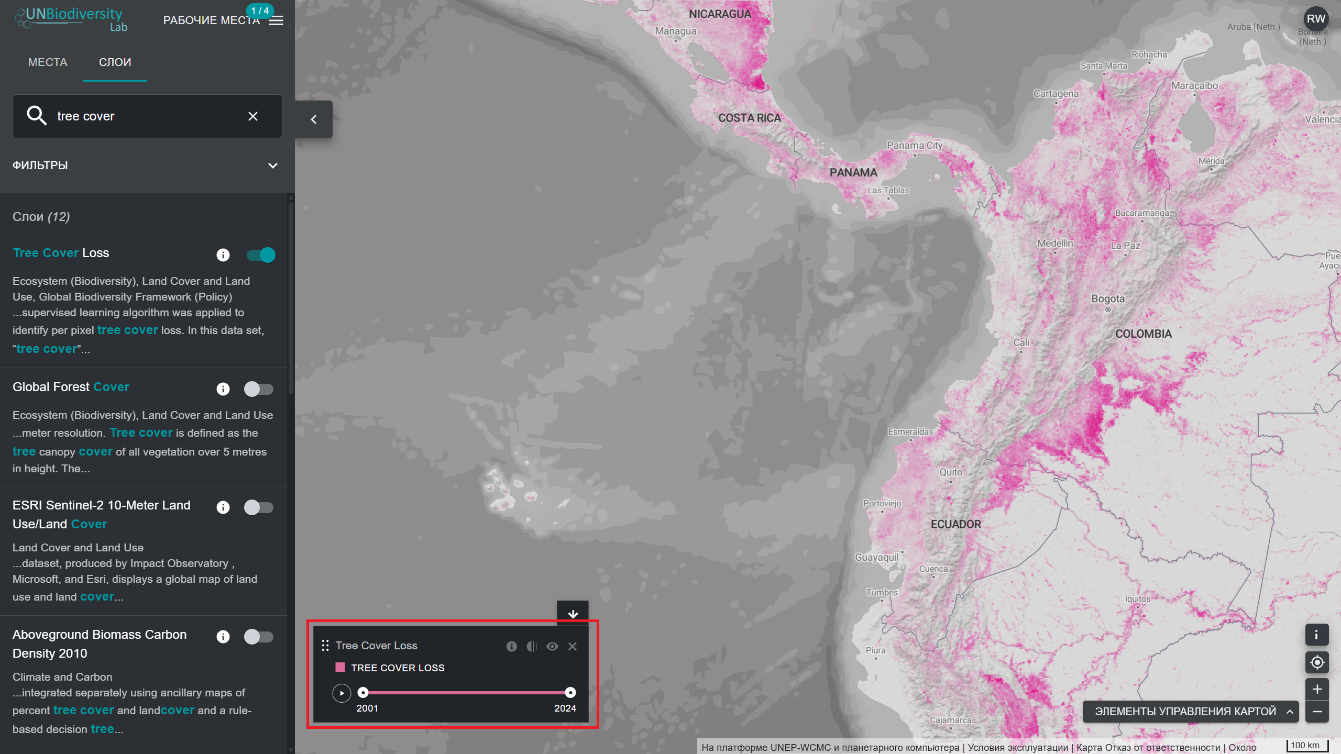Locate my position with the target icon
This screenshot has height=754, width=1341.
(1317, 662)
